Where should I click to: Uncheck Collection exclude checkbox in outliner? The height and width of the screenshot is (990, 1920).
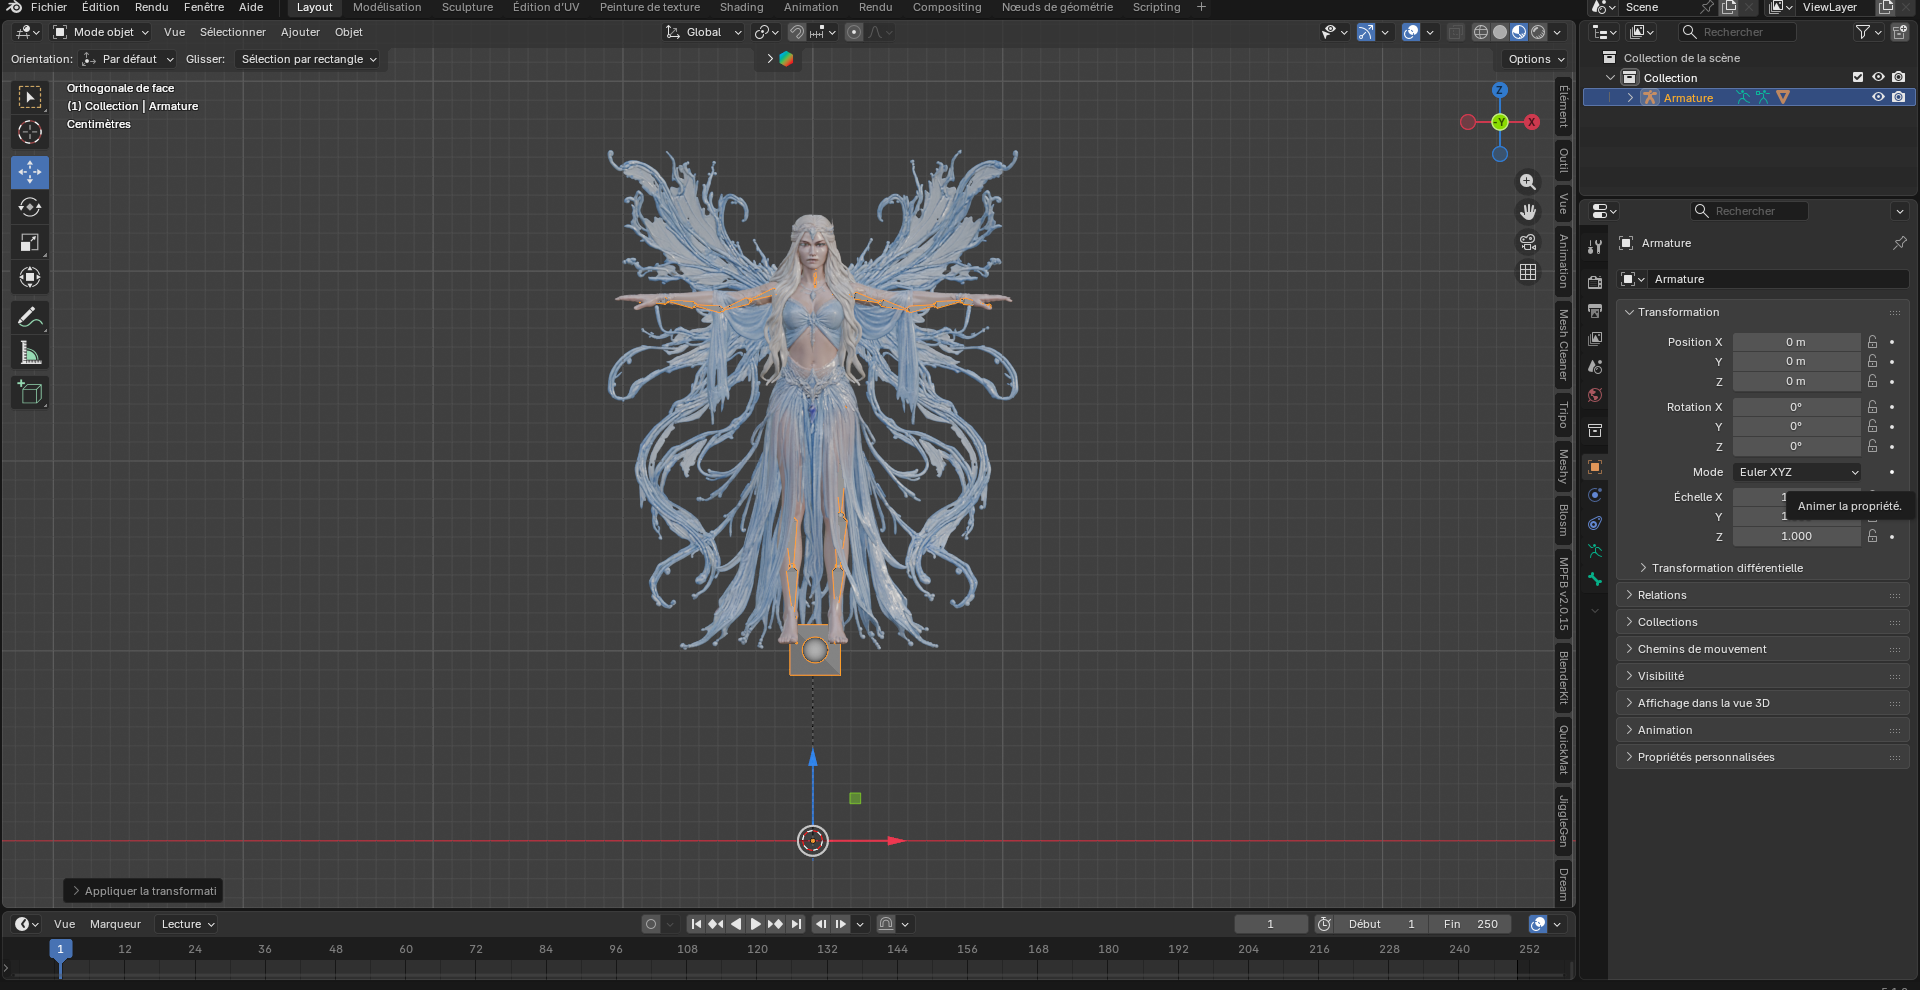[x=1858, y=77]
